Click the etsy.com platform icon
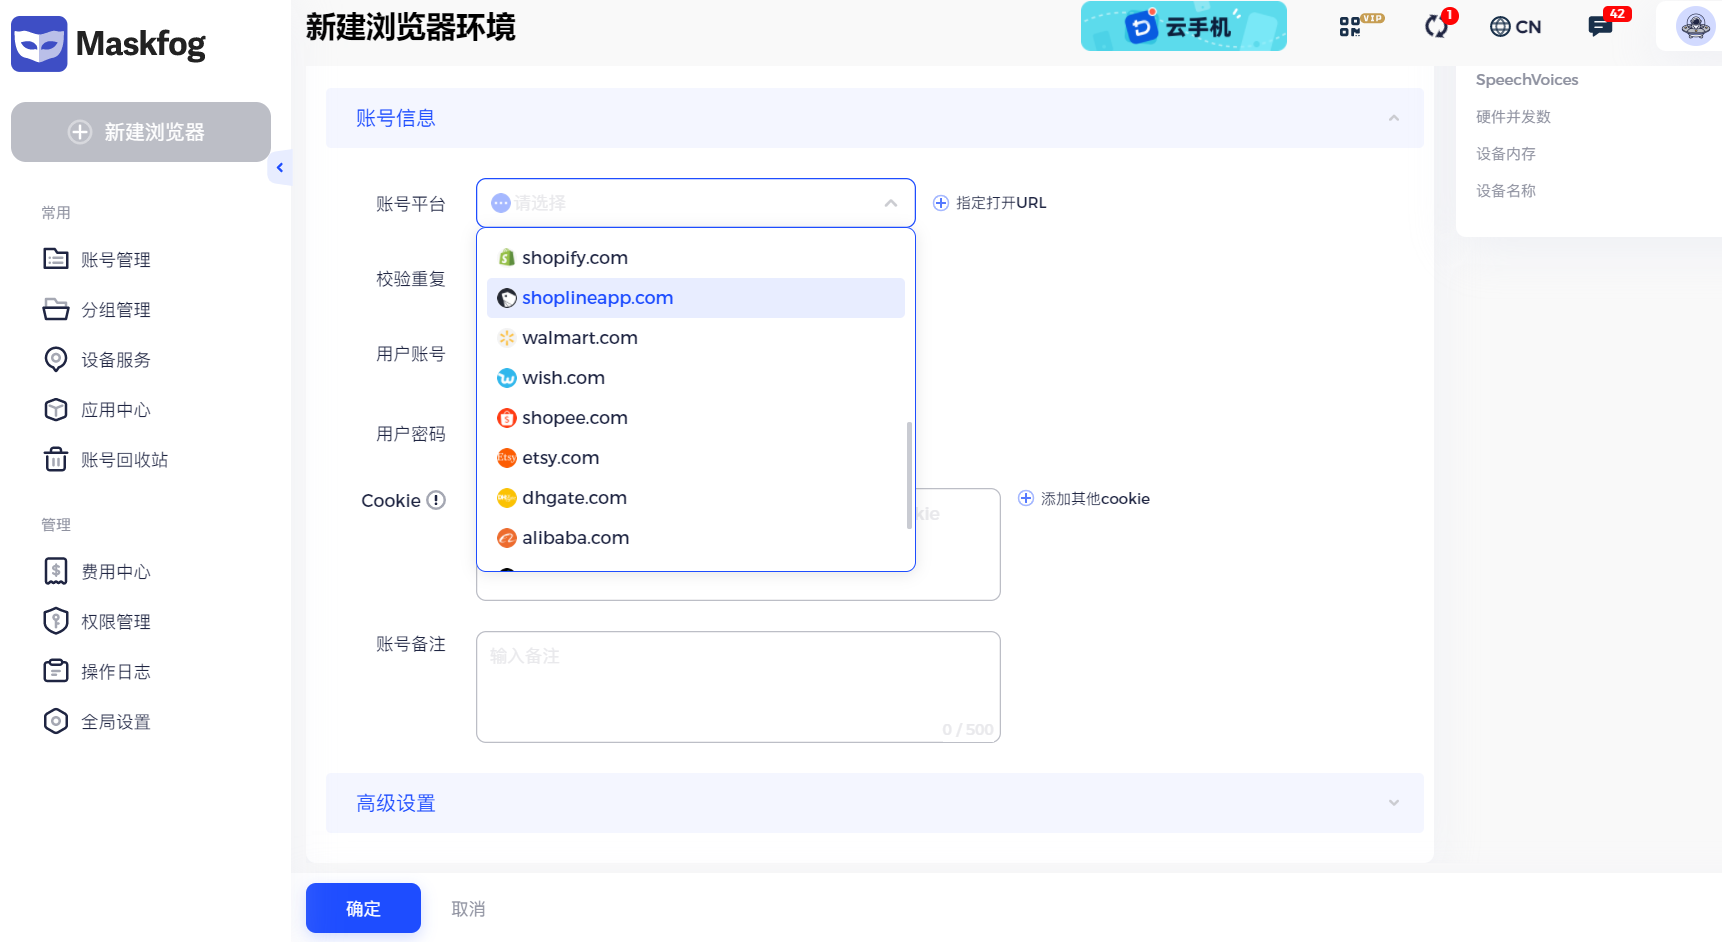Image resolution: width=1722 pixels, height=942 pixels. 507,457
